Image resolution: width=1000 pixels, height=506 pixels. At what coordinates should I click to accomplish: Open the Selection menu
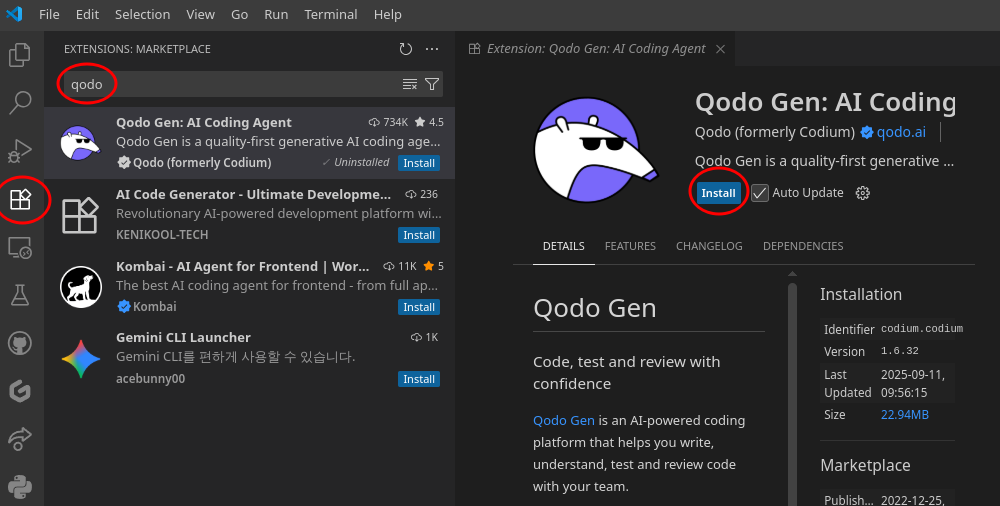pos(142,14)
